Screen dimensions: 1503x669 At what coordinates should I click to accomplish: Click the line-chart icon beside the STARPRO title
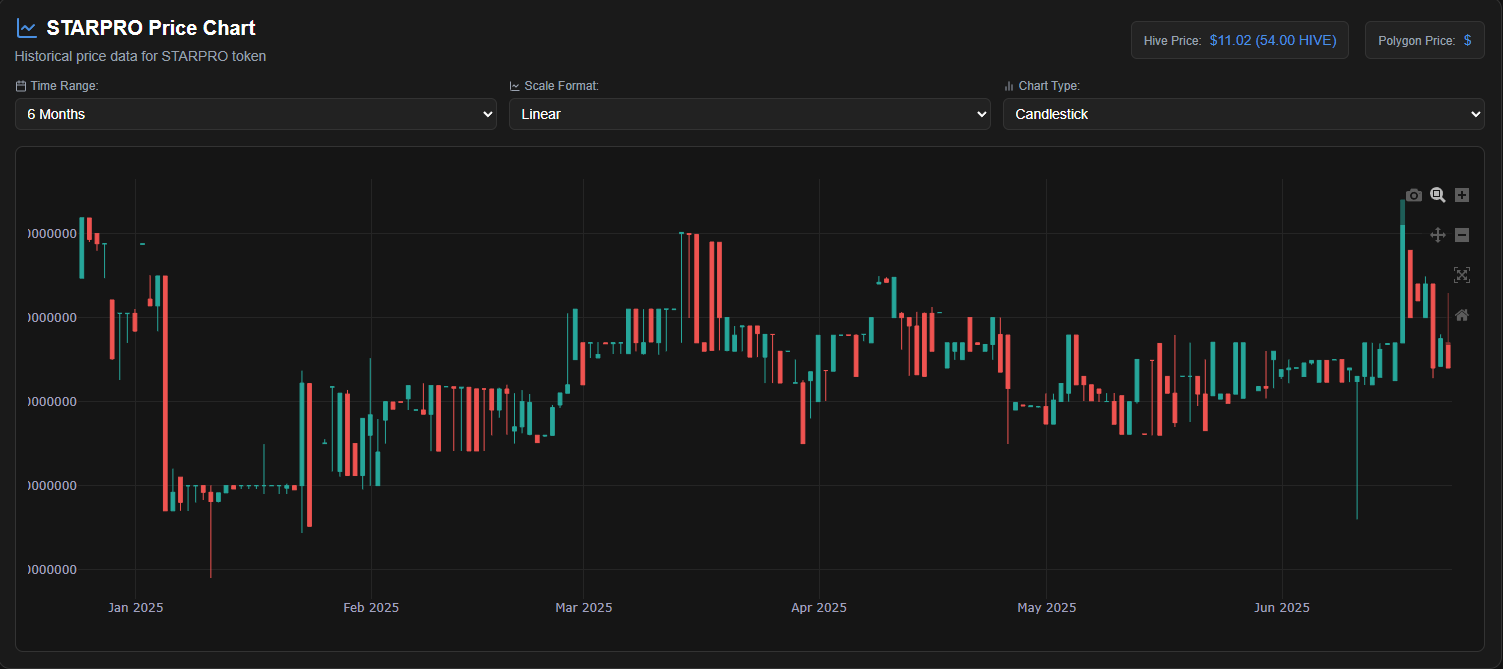27,28
